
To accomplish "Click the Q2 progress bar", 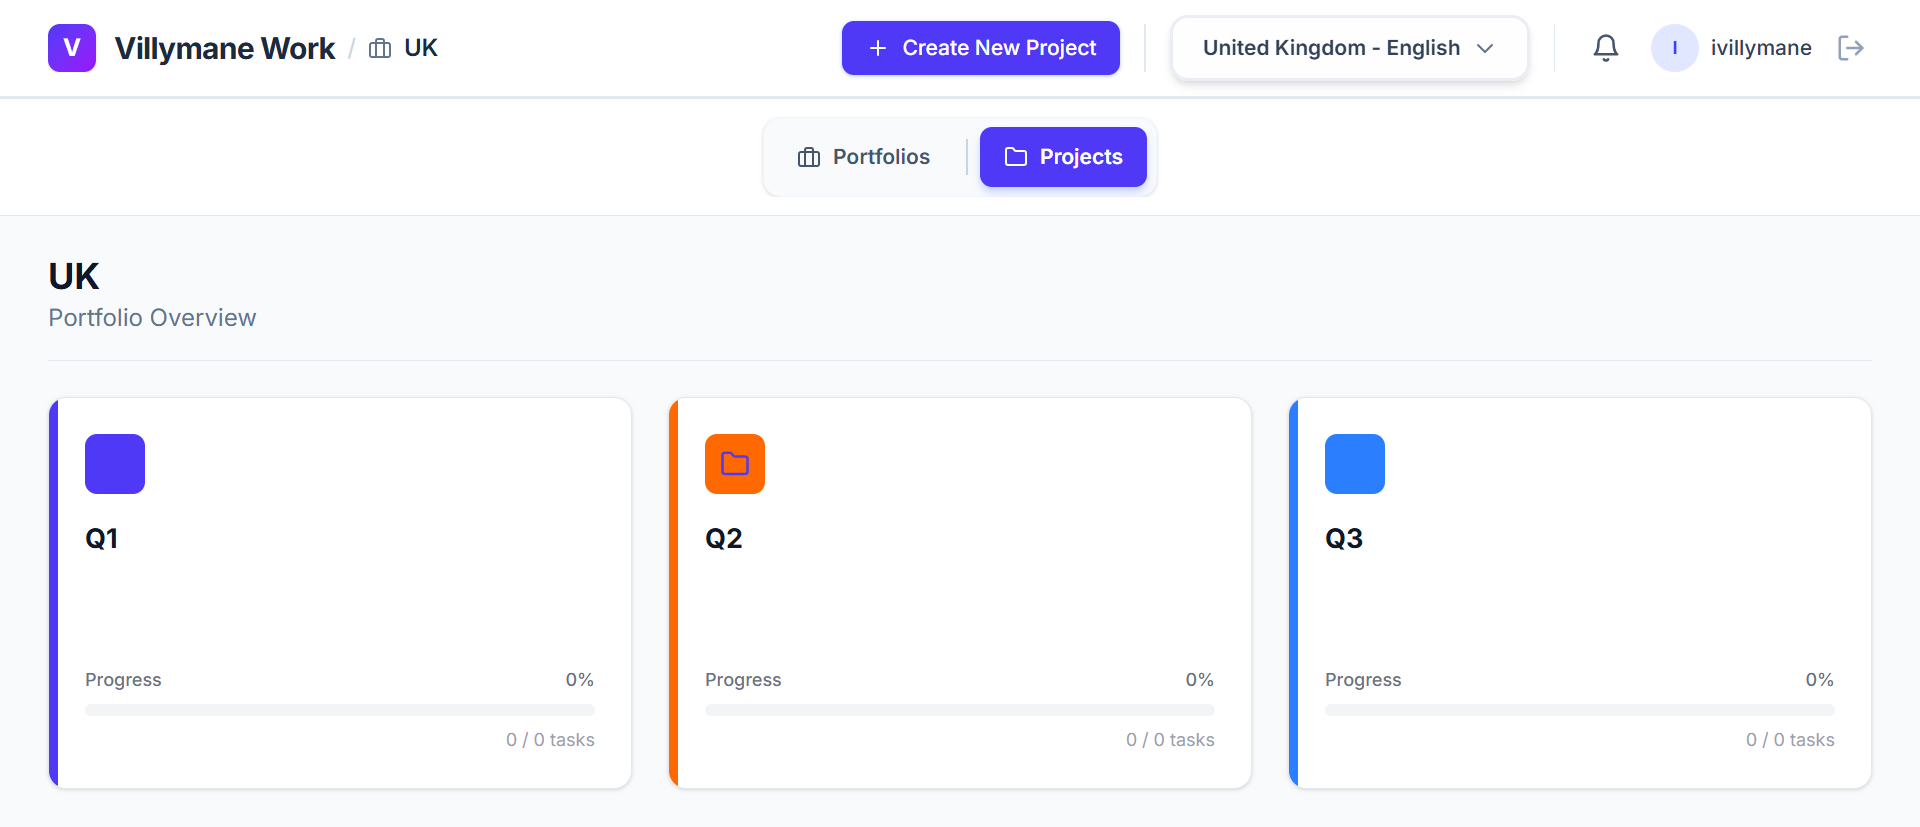I will 960,710.
